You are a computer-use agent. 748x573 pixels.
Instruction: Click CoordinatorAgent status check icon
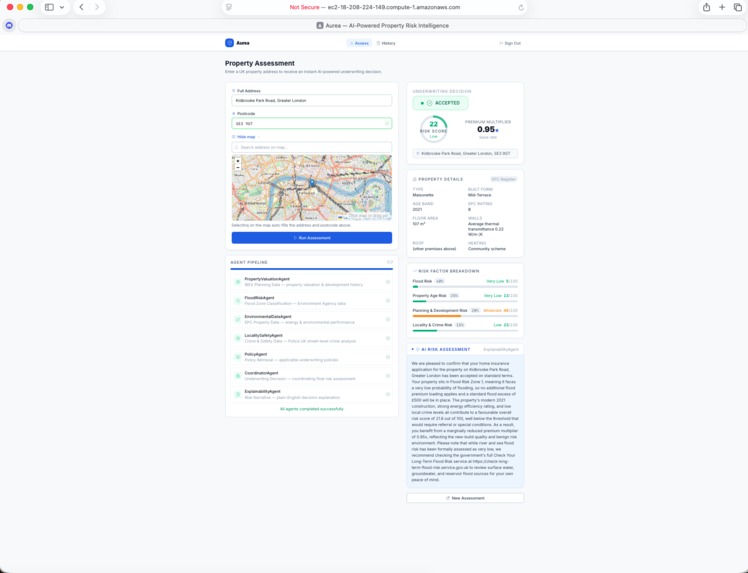point(388,376)
